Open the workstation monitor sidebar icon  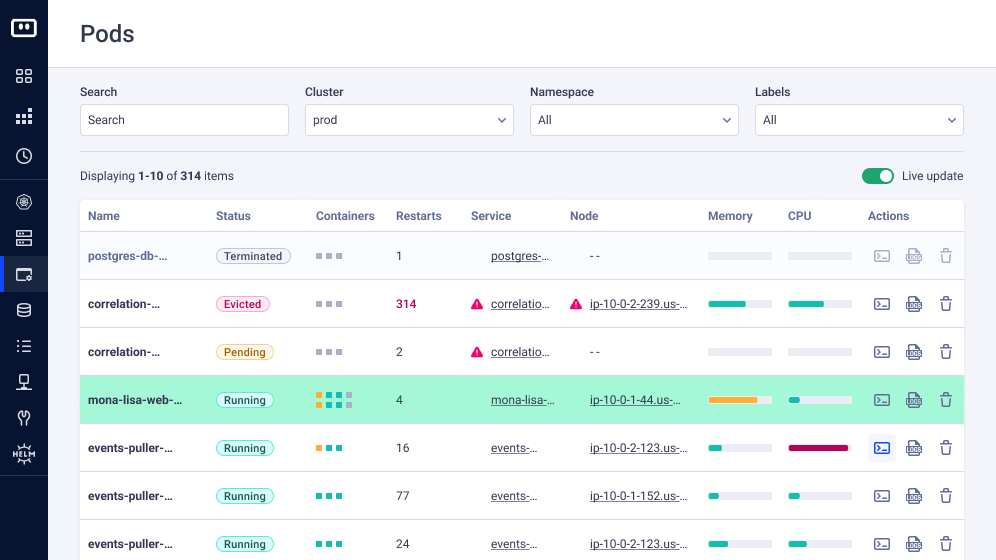(24, 382)
